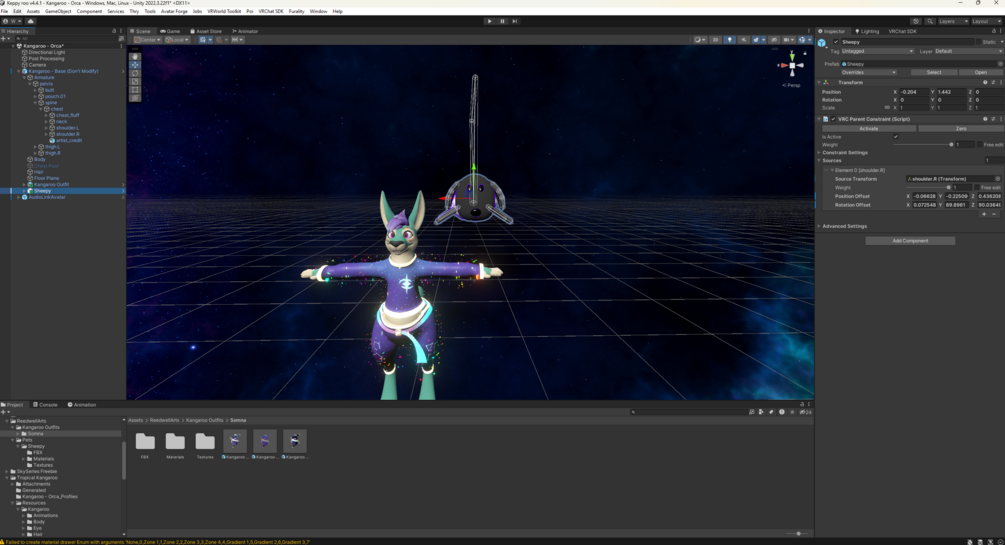The width and height of the screenshot is (1005, 545).
Task: Select the Rect tool in Scene toolbar
Action: coord(135,90)
